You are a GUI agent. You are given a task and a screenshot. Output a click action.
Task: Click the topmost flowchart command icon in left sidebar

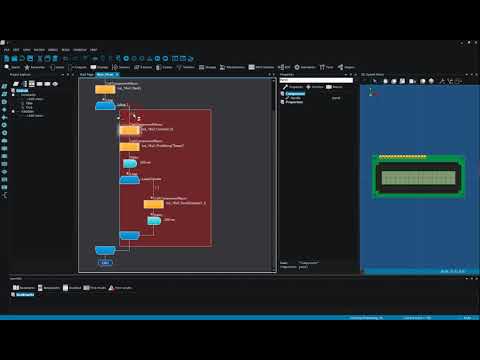pyautogui.click(x=4, y=86)
